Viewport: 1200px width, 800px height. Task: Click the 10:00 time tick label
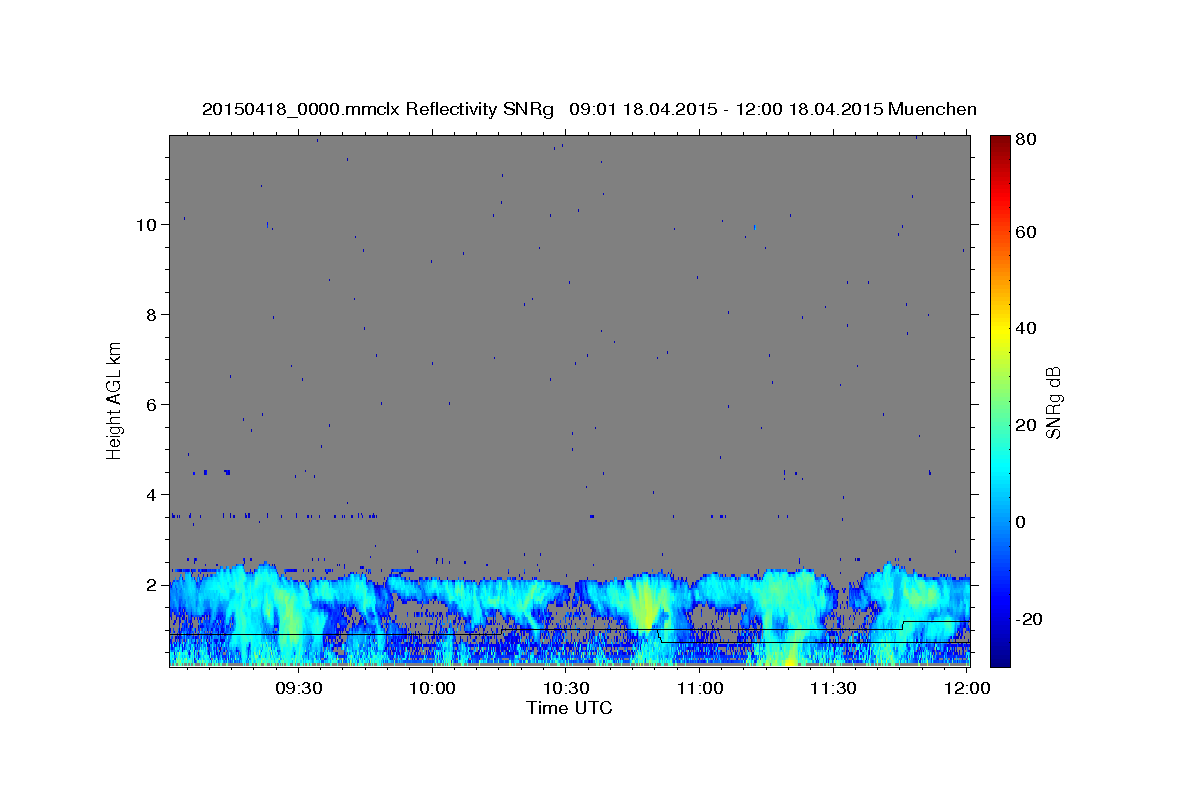click(433, 689)
